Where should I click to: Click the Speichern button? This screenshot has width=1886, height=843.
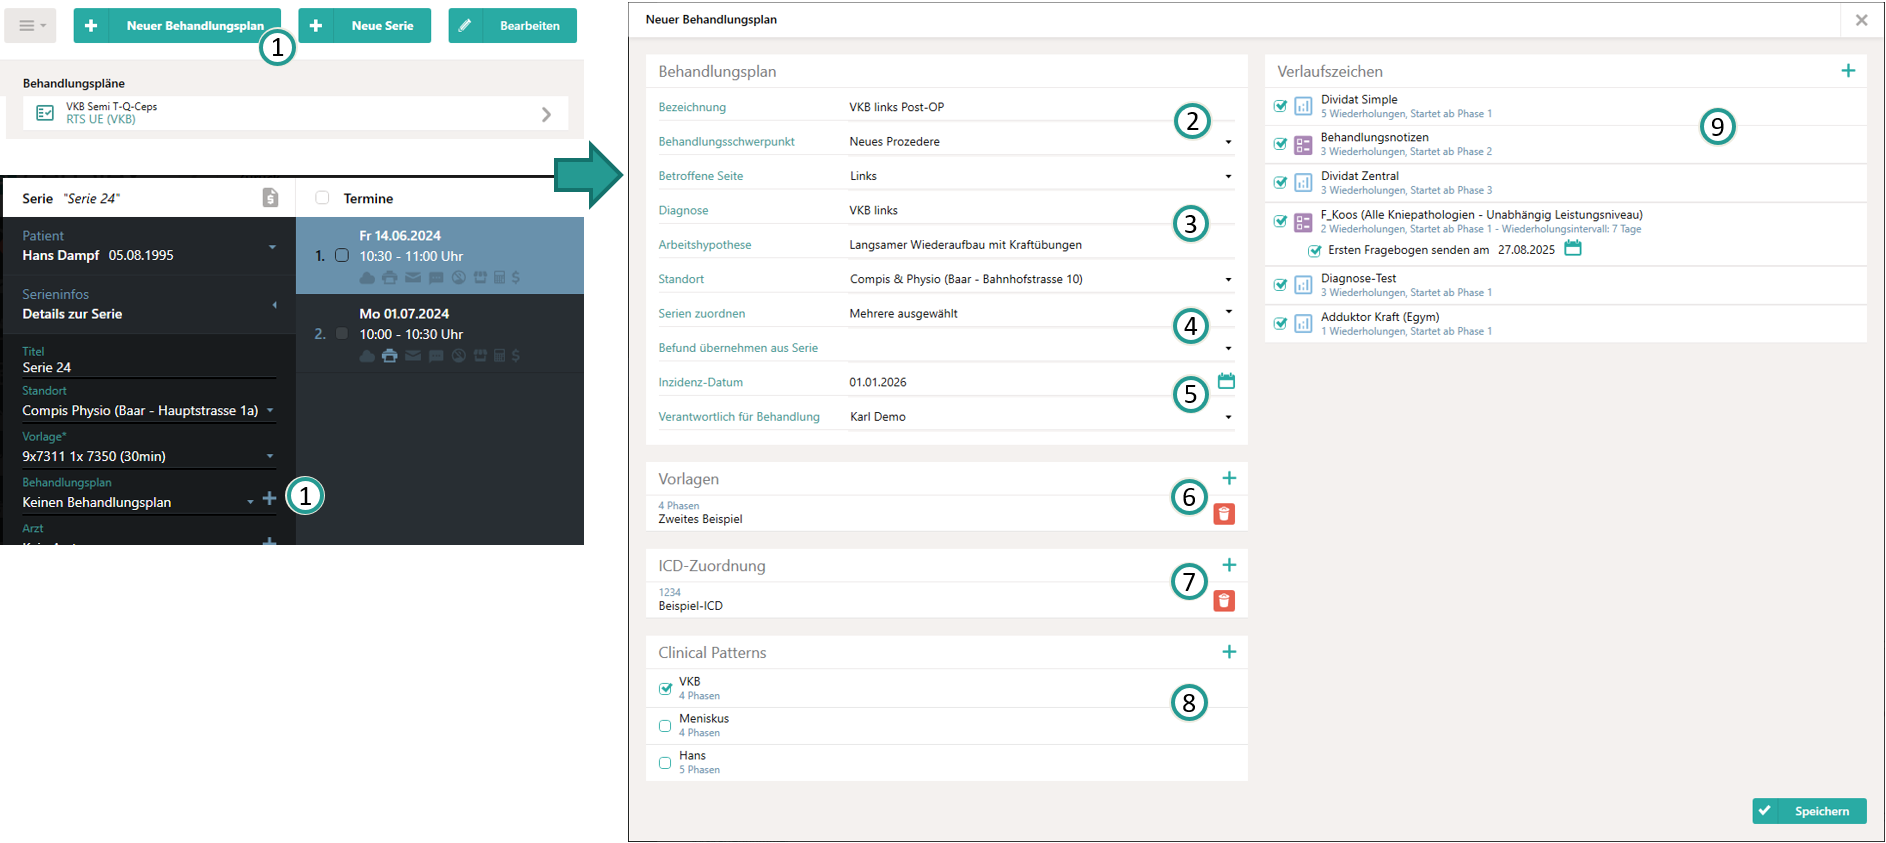[x=1809, y=811]
